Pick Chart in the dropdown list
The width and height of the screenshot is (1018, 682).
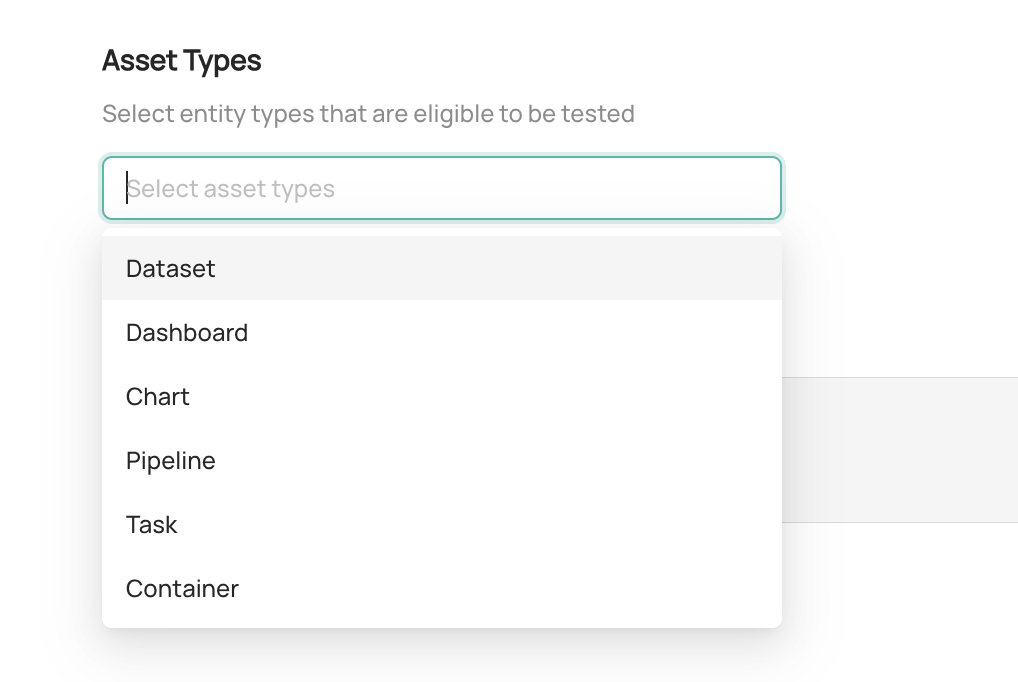(x=158, y=397)
